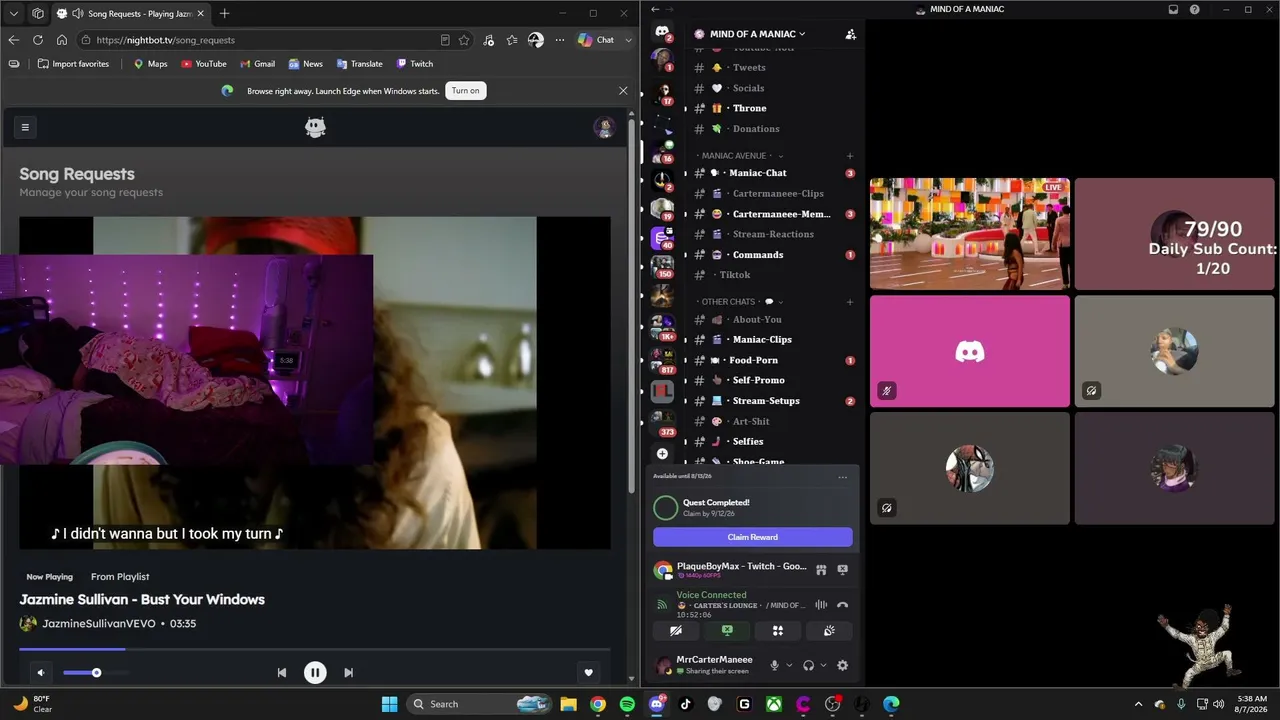The height and width of the screenshot is (720, 1280).
Task: Open the Gmail bookmark
Action: pyautogui.click(x=257, y=64)
